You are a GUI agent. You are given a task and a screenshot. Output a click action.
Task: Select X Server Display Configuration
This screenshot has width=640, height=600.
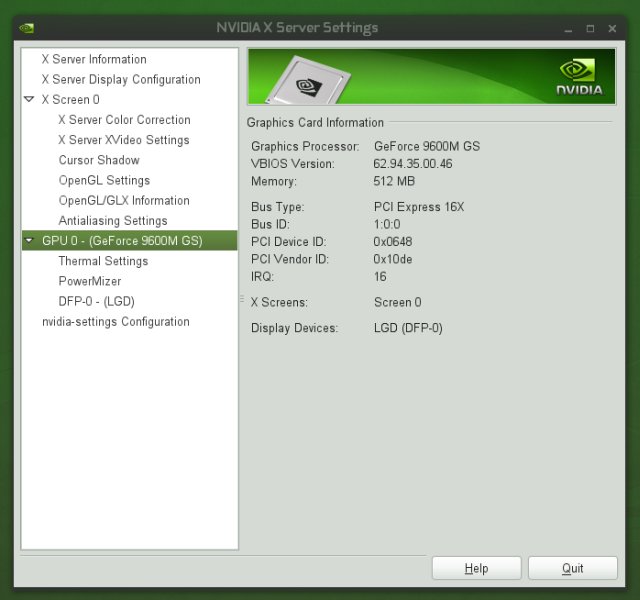click(x=121, y=79)
